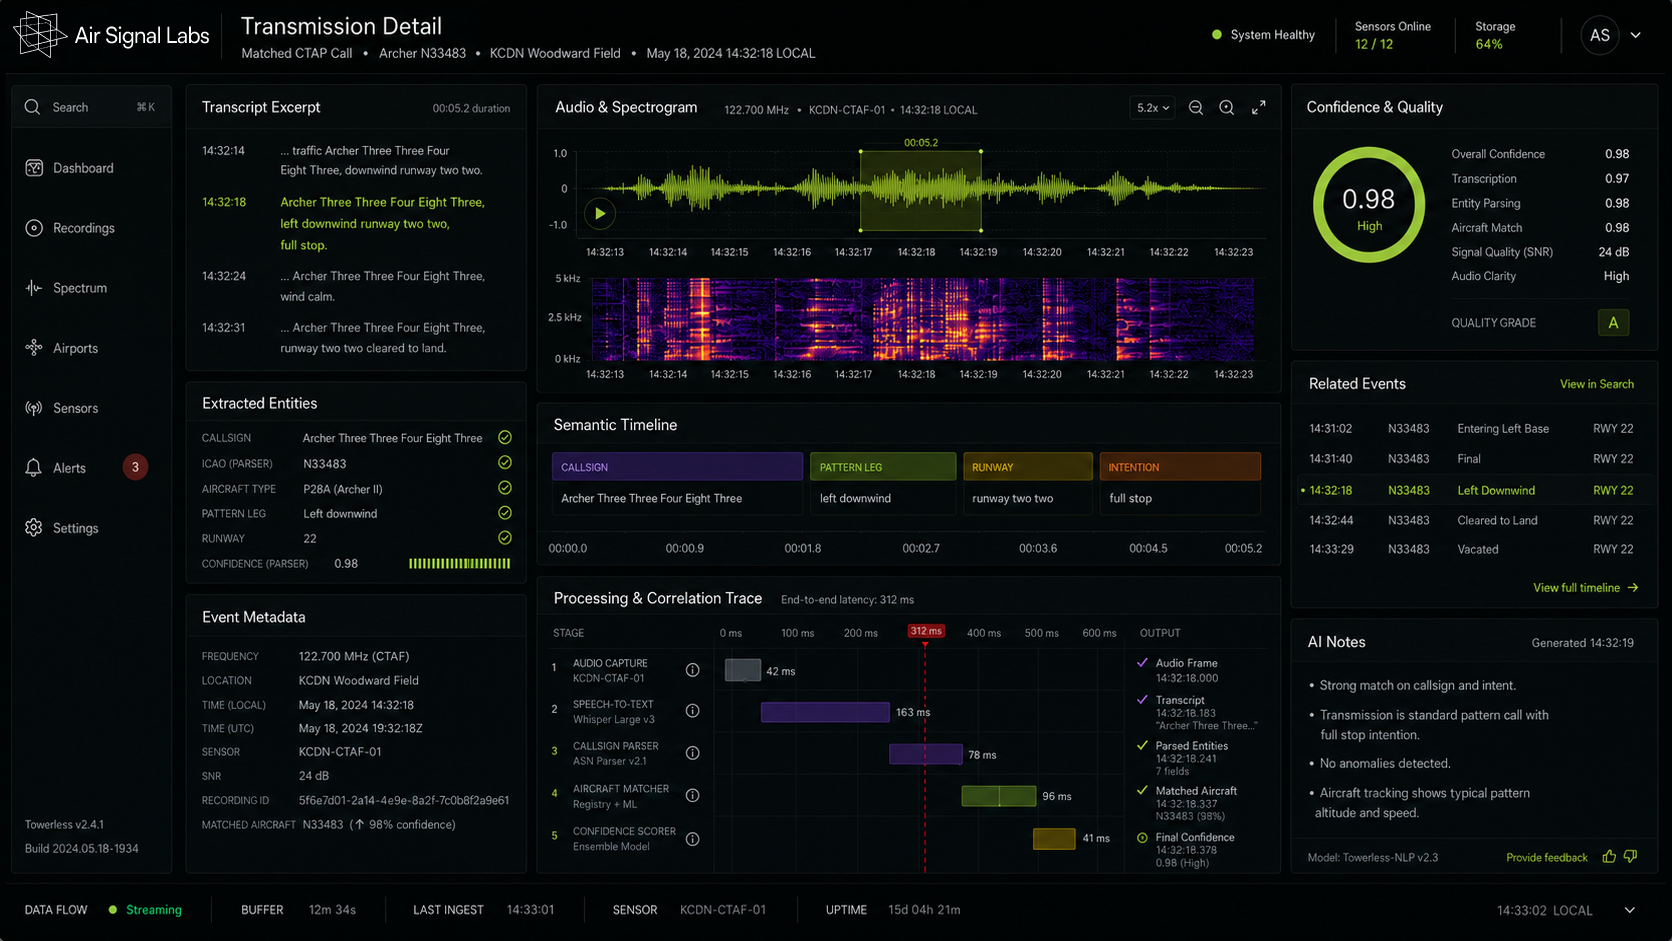Select the RUNWAY timeline segment
Screen dimensions: 1672x941
(x=1027, y=467)
